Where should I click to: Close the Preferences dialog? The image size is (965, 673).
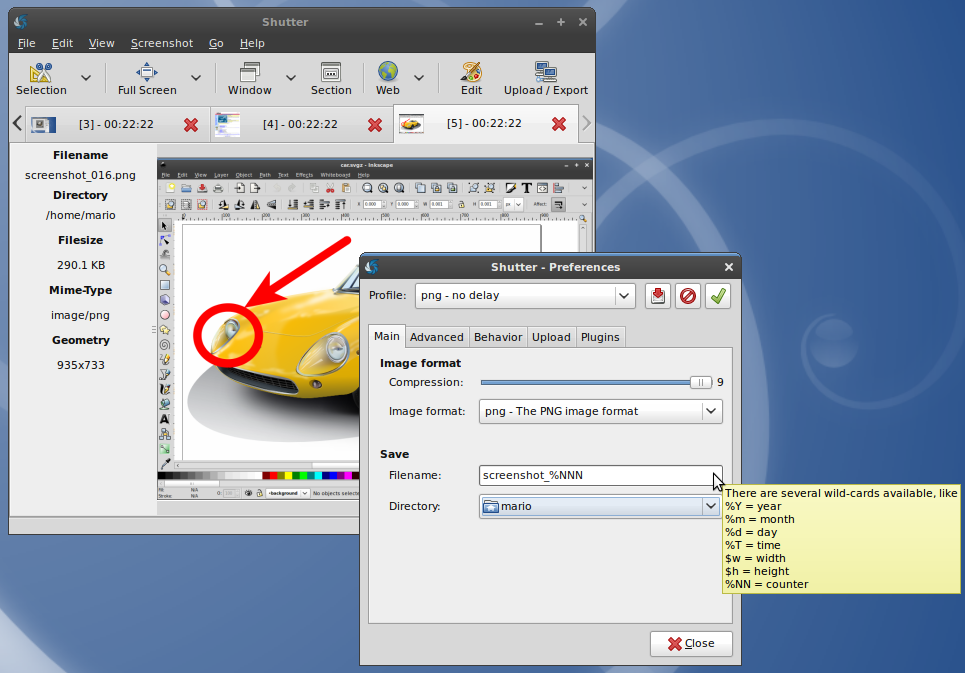pyautogui.click(x=691, y=643)
